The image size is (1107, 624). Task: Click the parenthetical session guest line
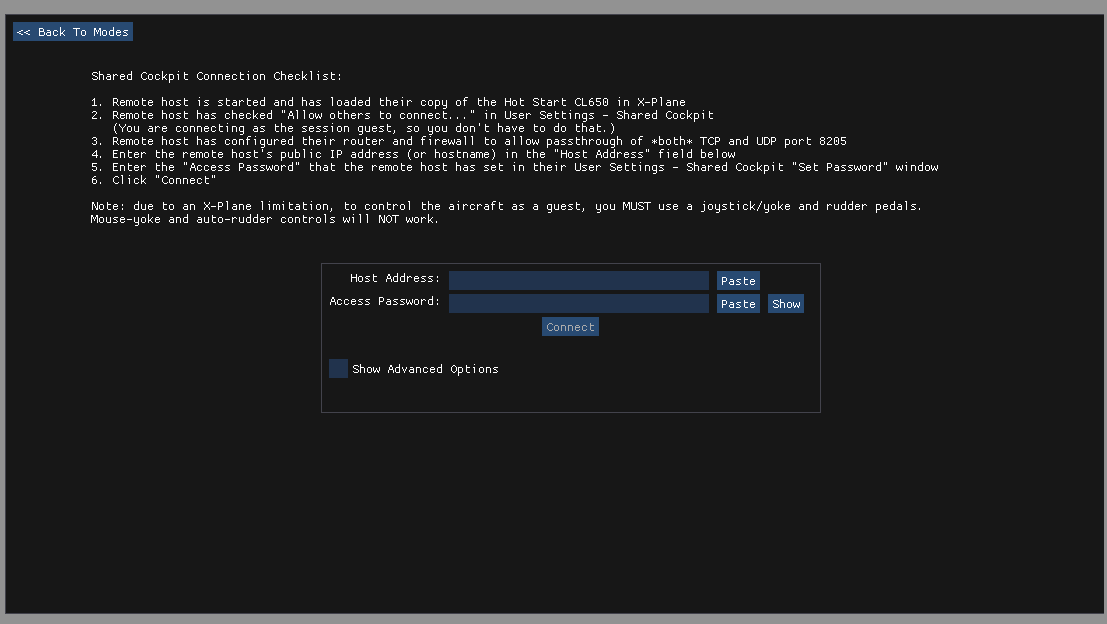[364, 128]
